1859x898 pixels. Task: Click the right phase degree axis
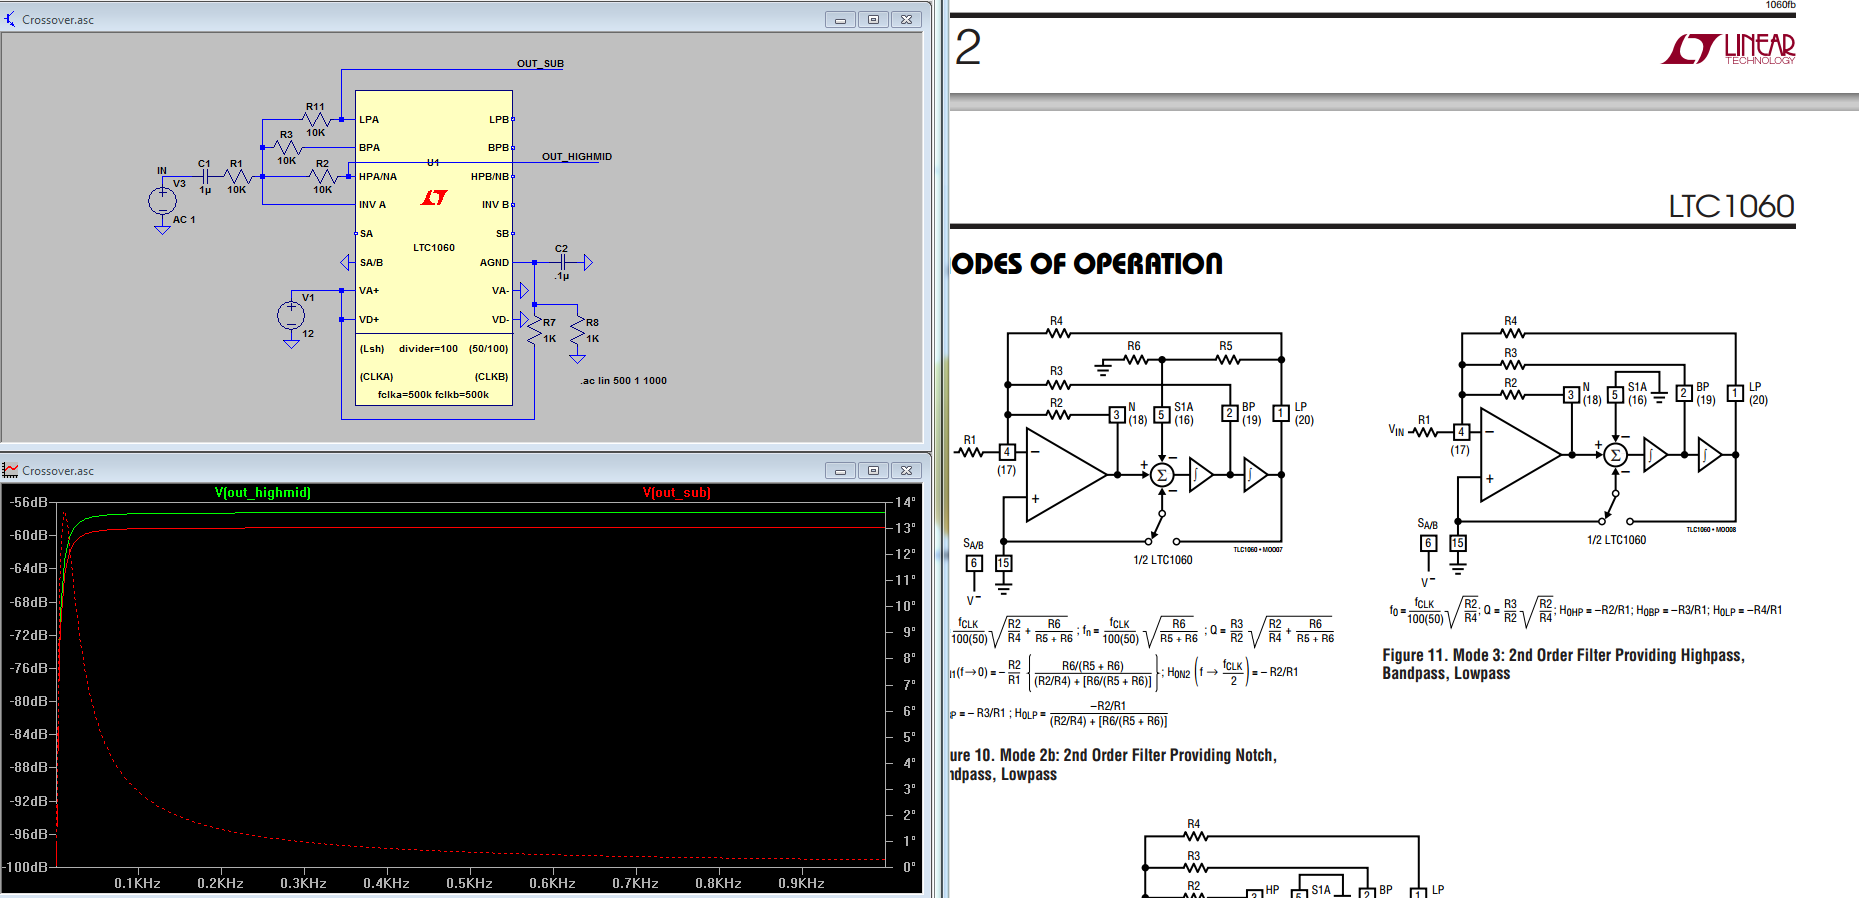coord(905,684)
